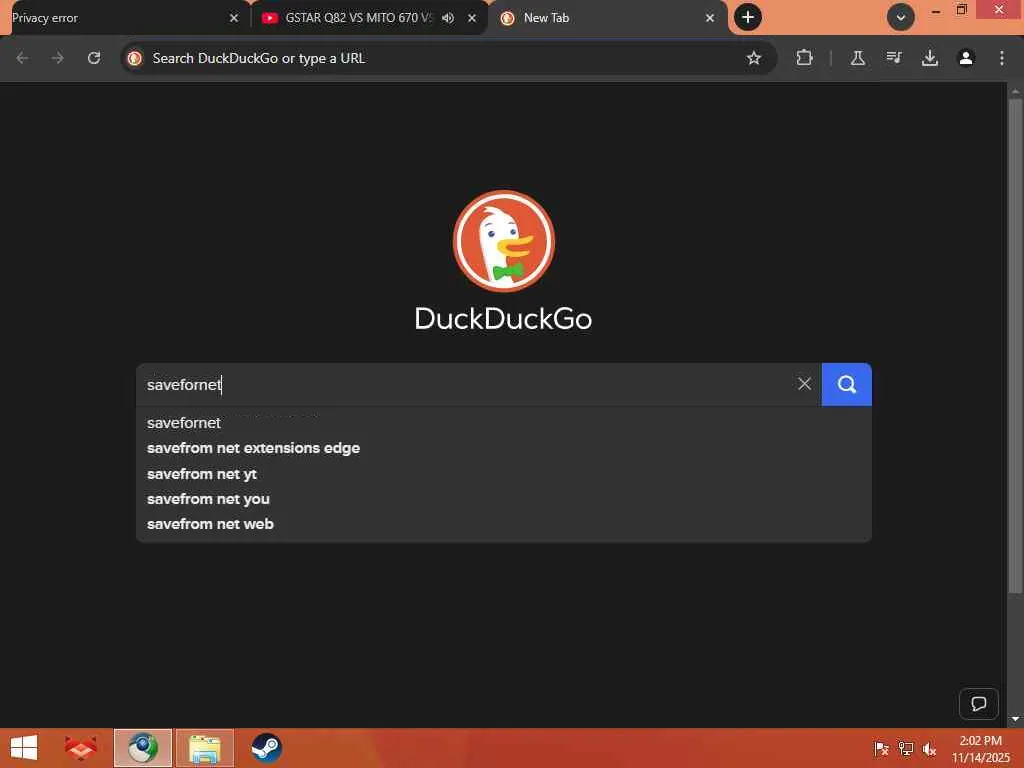Open media controls icon in toolbar
Viewport: 1024px width, 768px height.
tap(894, 58)
